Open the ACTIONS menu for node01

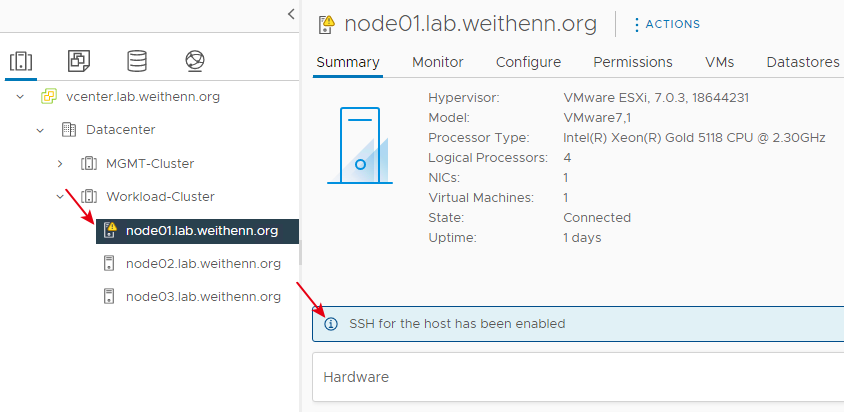point(666,24)
